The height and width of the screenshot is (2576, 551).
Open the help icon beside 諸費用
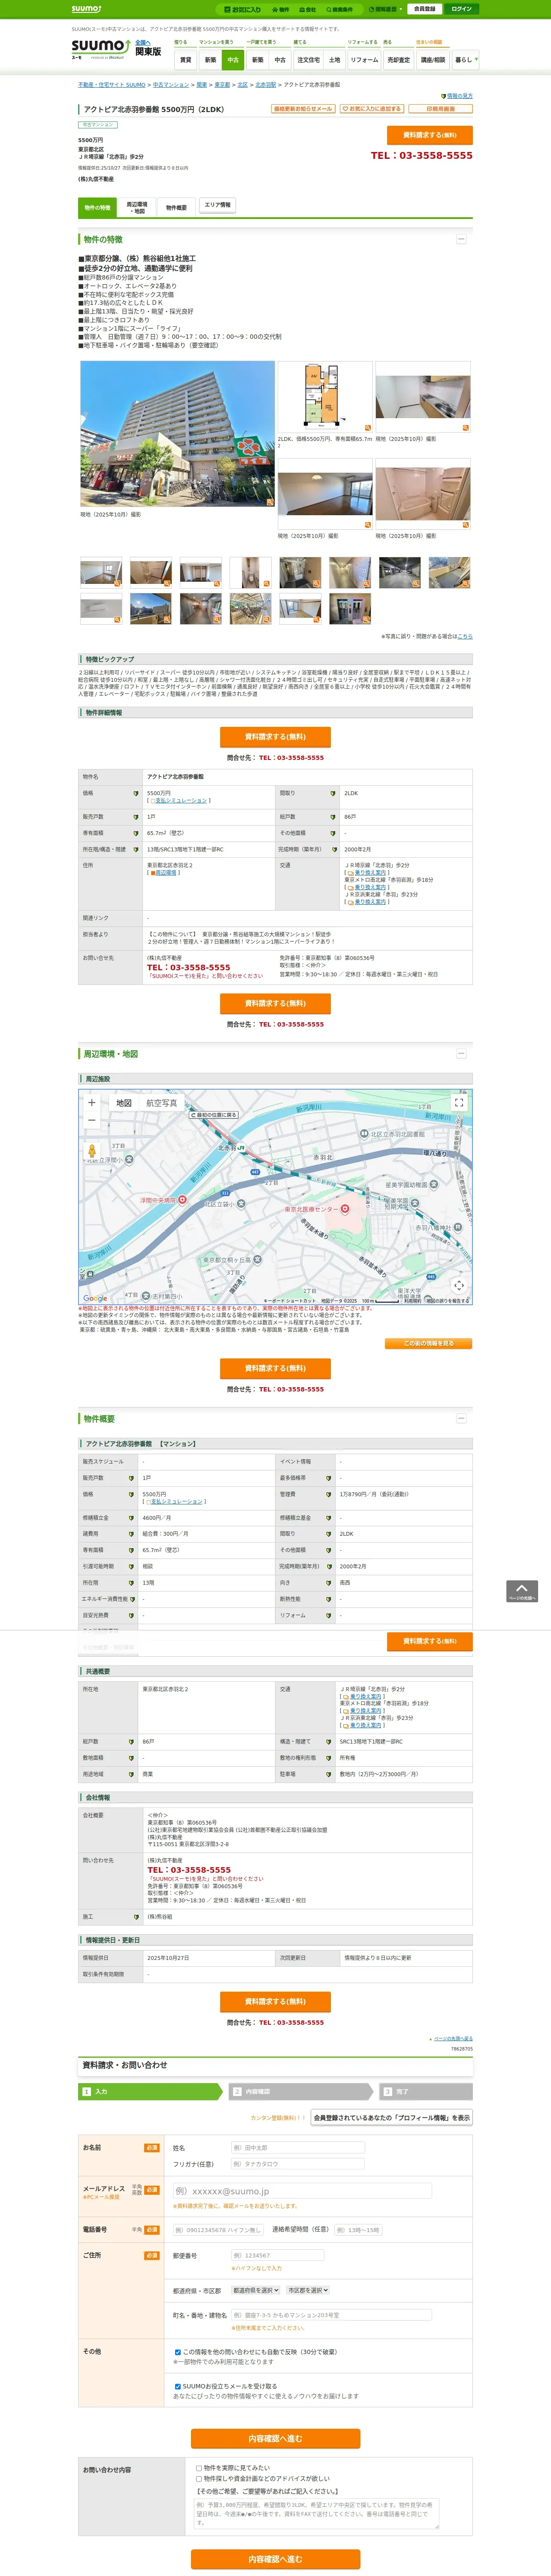tap(131, 1533)
